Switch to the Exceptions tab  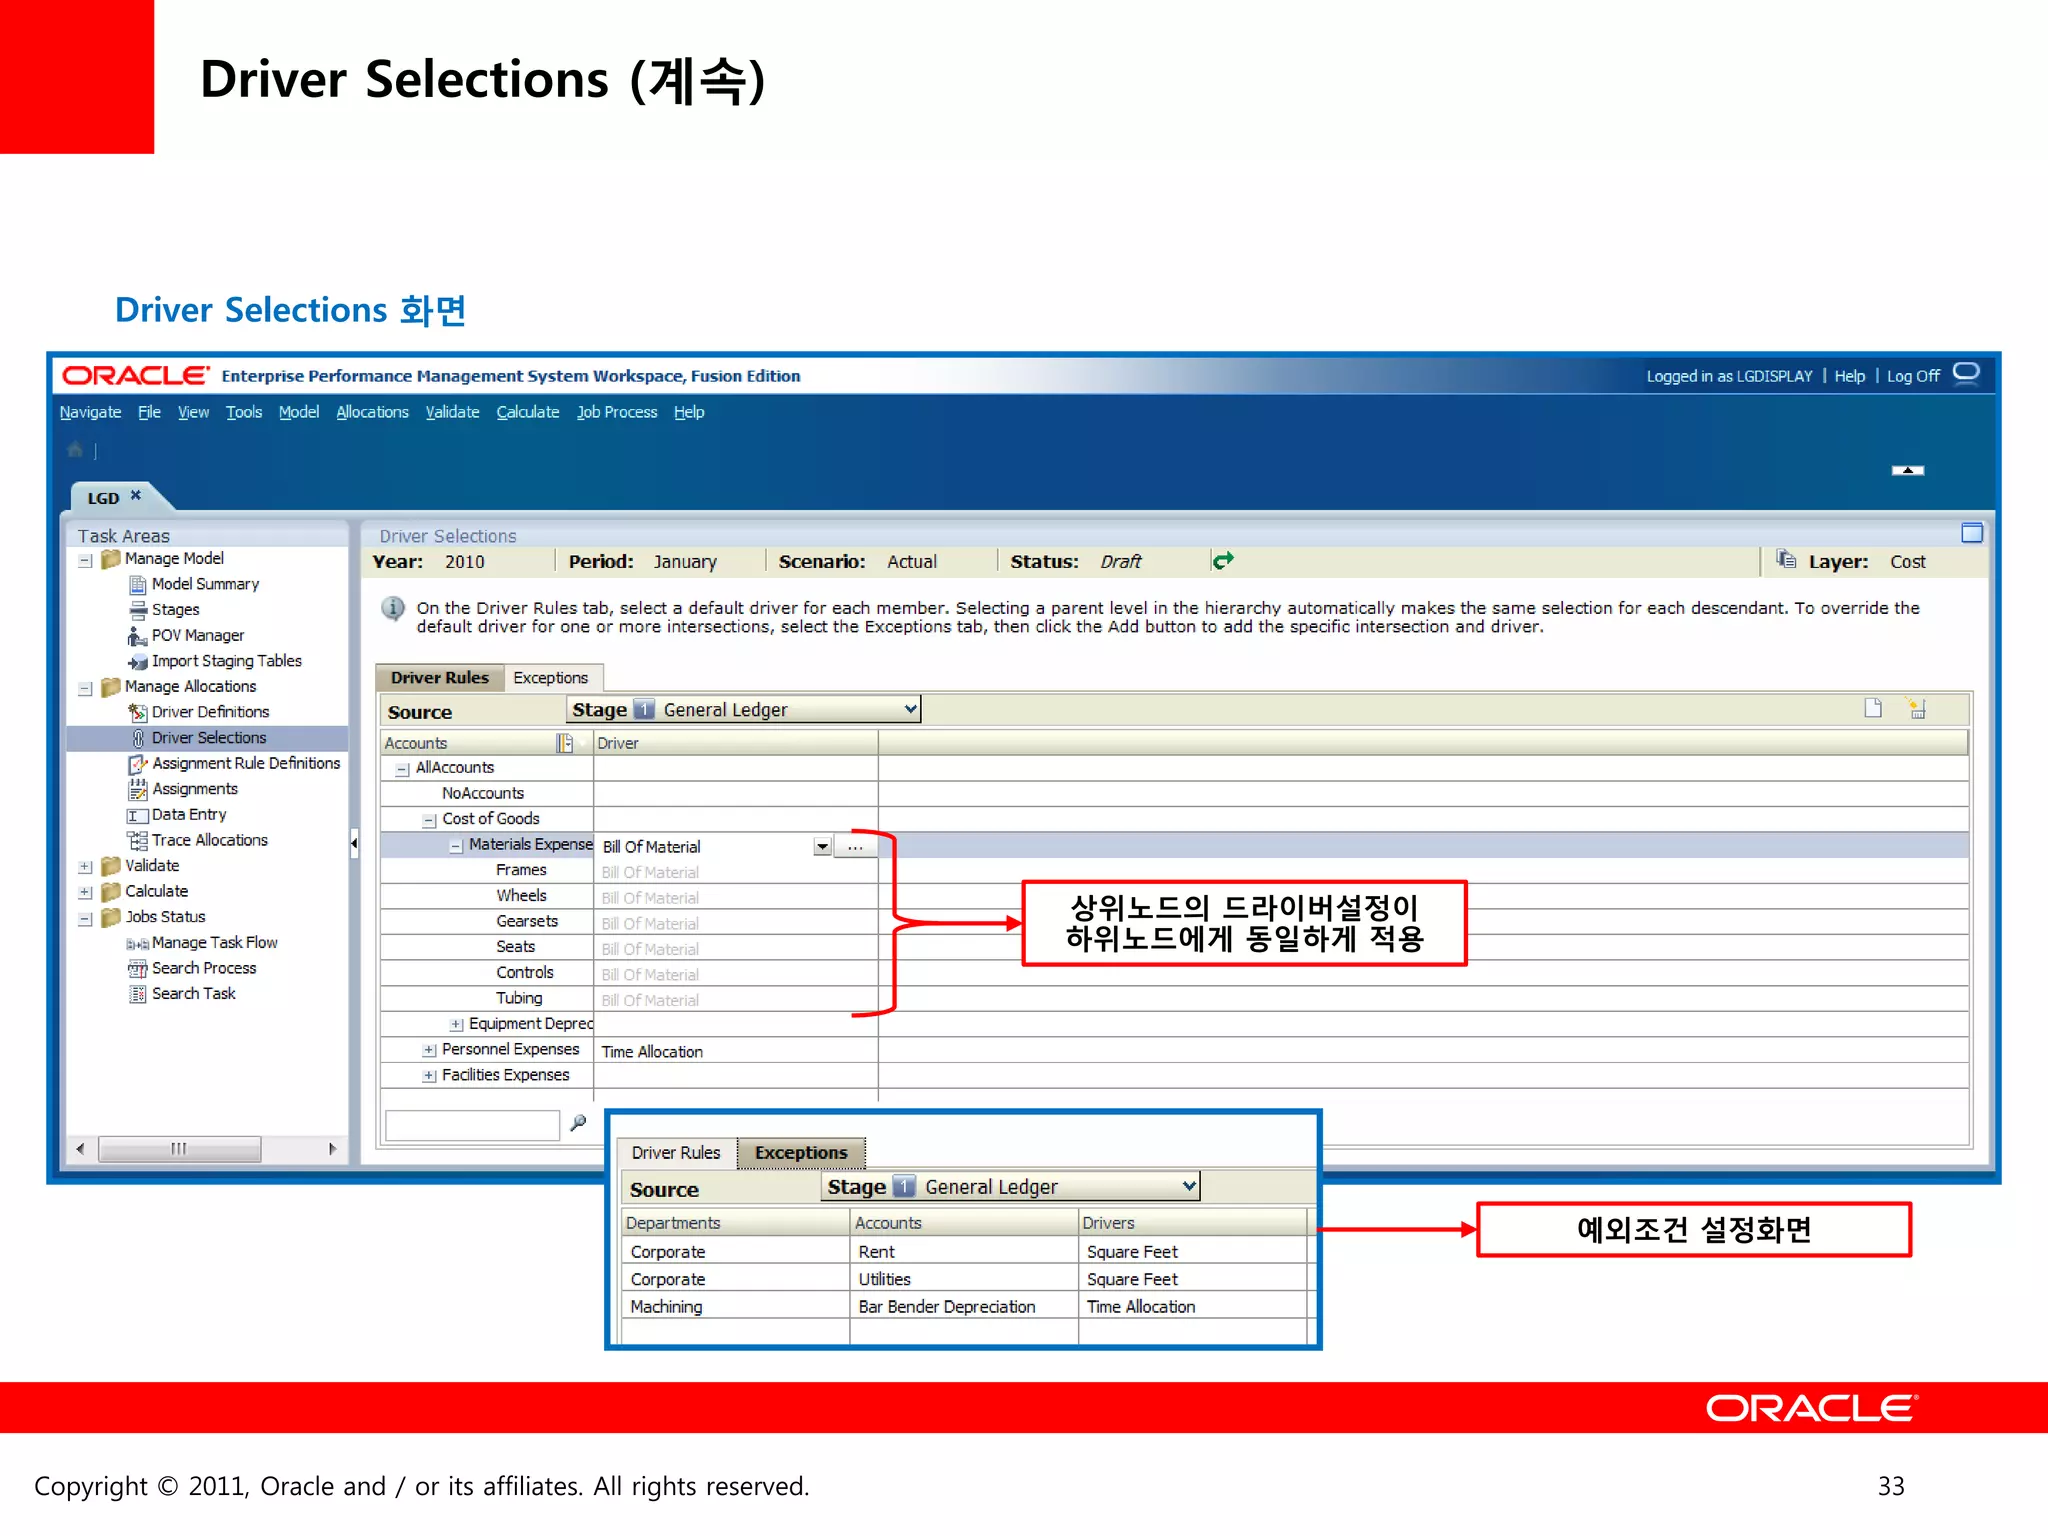coord(550,678)
